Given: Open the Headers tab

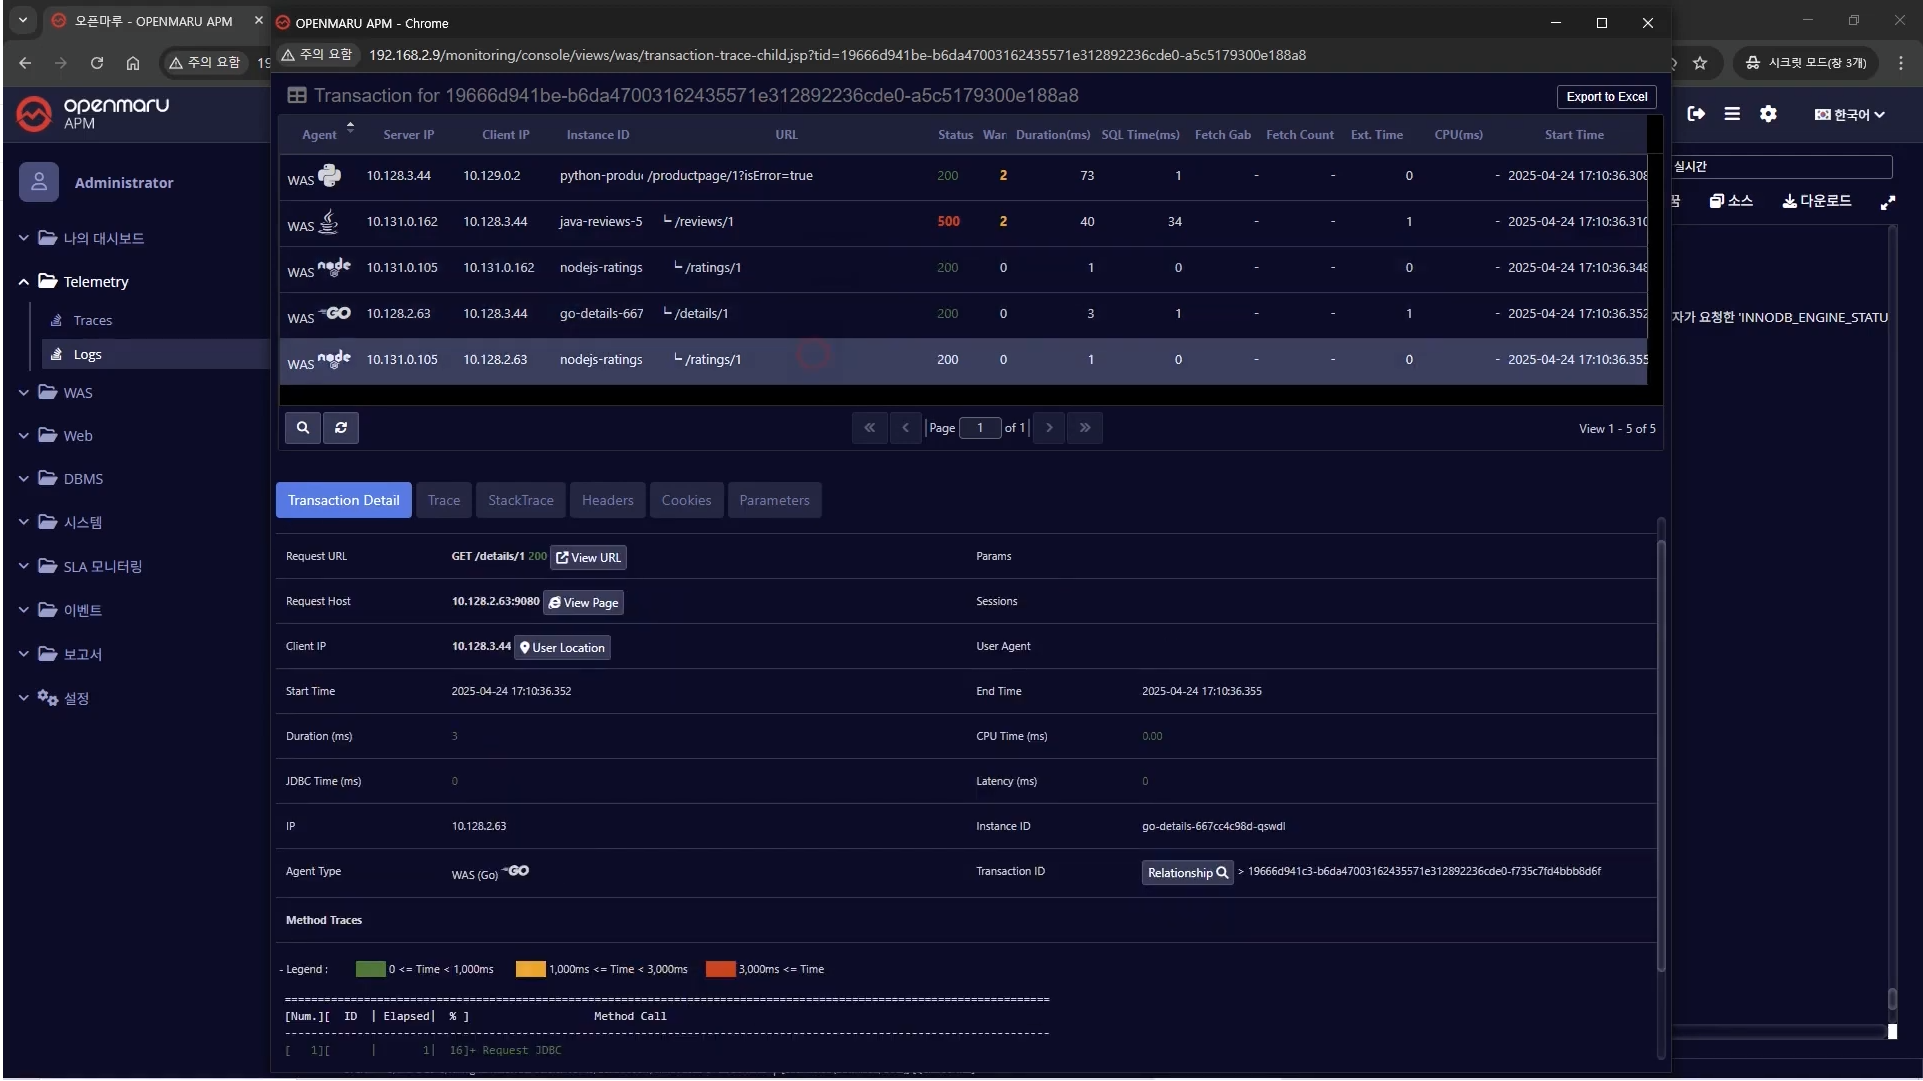Looking at the screenshot, I should pyautogui.click(x=607, y=500).
